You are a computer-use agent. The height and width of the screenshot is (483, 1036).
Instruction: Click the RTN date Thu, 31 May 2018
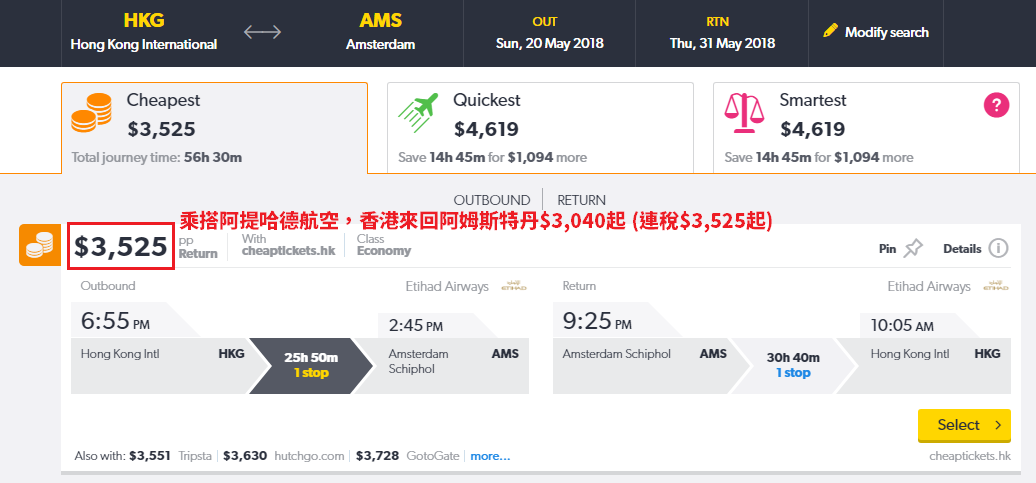click(x=722, y=33)
